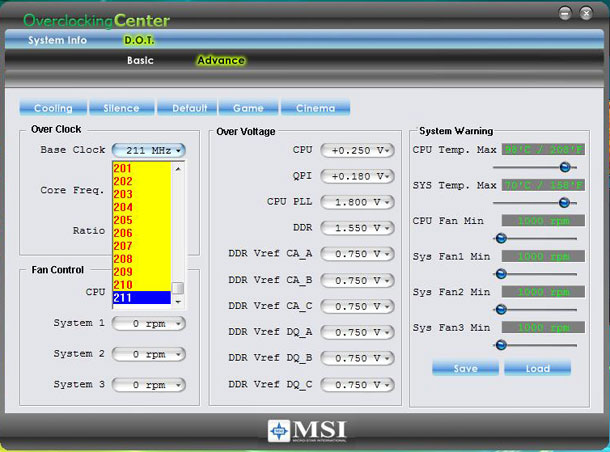Click the Sys Fan1 Min rpm field
This screenshot has height=452, width=610.
tap(543, 256)
